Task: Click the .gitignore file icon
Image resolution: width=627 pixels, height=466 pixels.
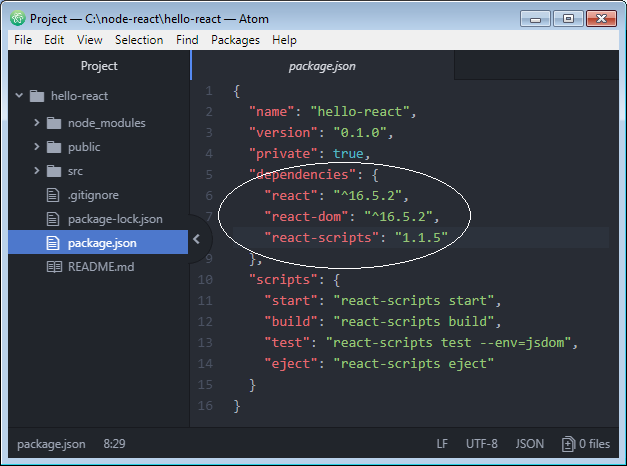Action: coord(53,195)
